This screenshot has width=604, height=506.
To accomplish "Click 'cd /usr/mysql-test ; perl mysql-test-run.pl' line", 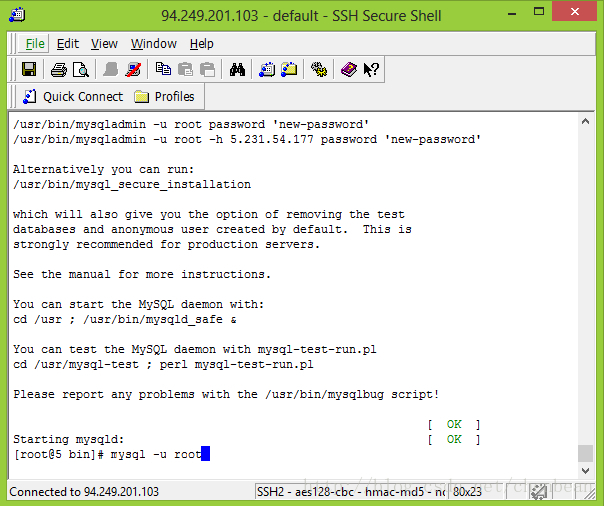I will pyautogui.click(x=163, y=364).
